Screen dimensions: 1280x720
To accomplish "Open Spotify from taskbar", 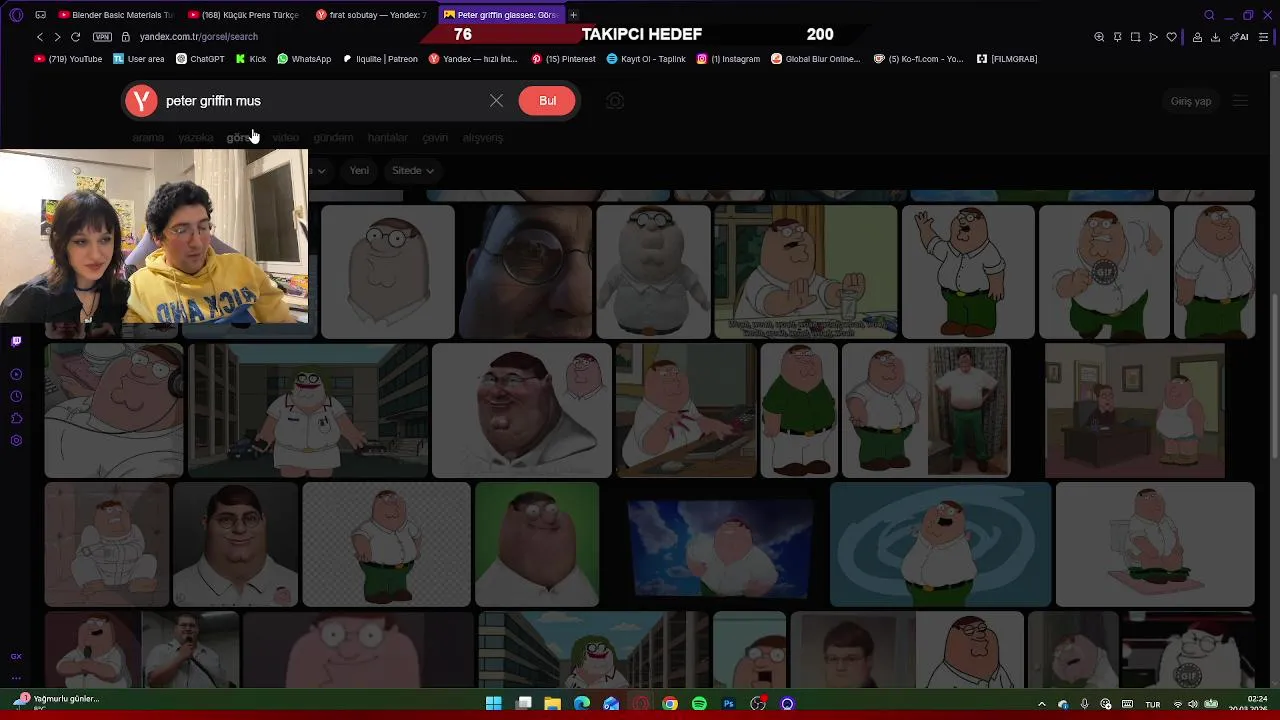I will [x=699, y=704].
